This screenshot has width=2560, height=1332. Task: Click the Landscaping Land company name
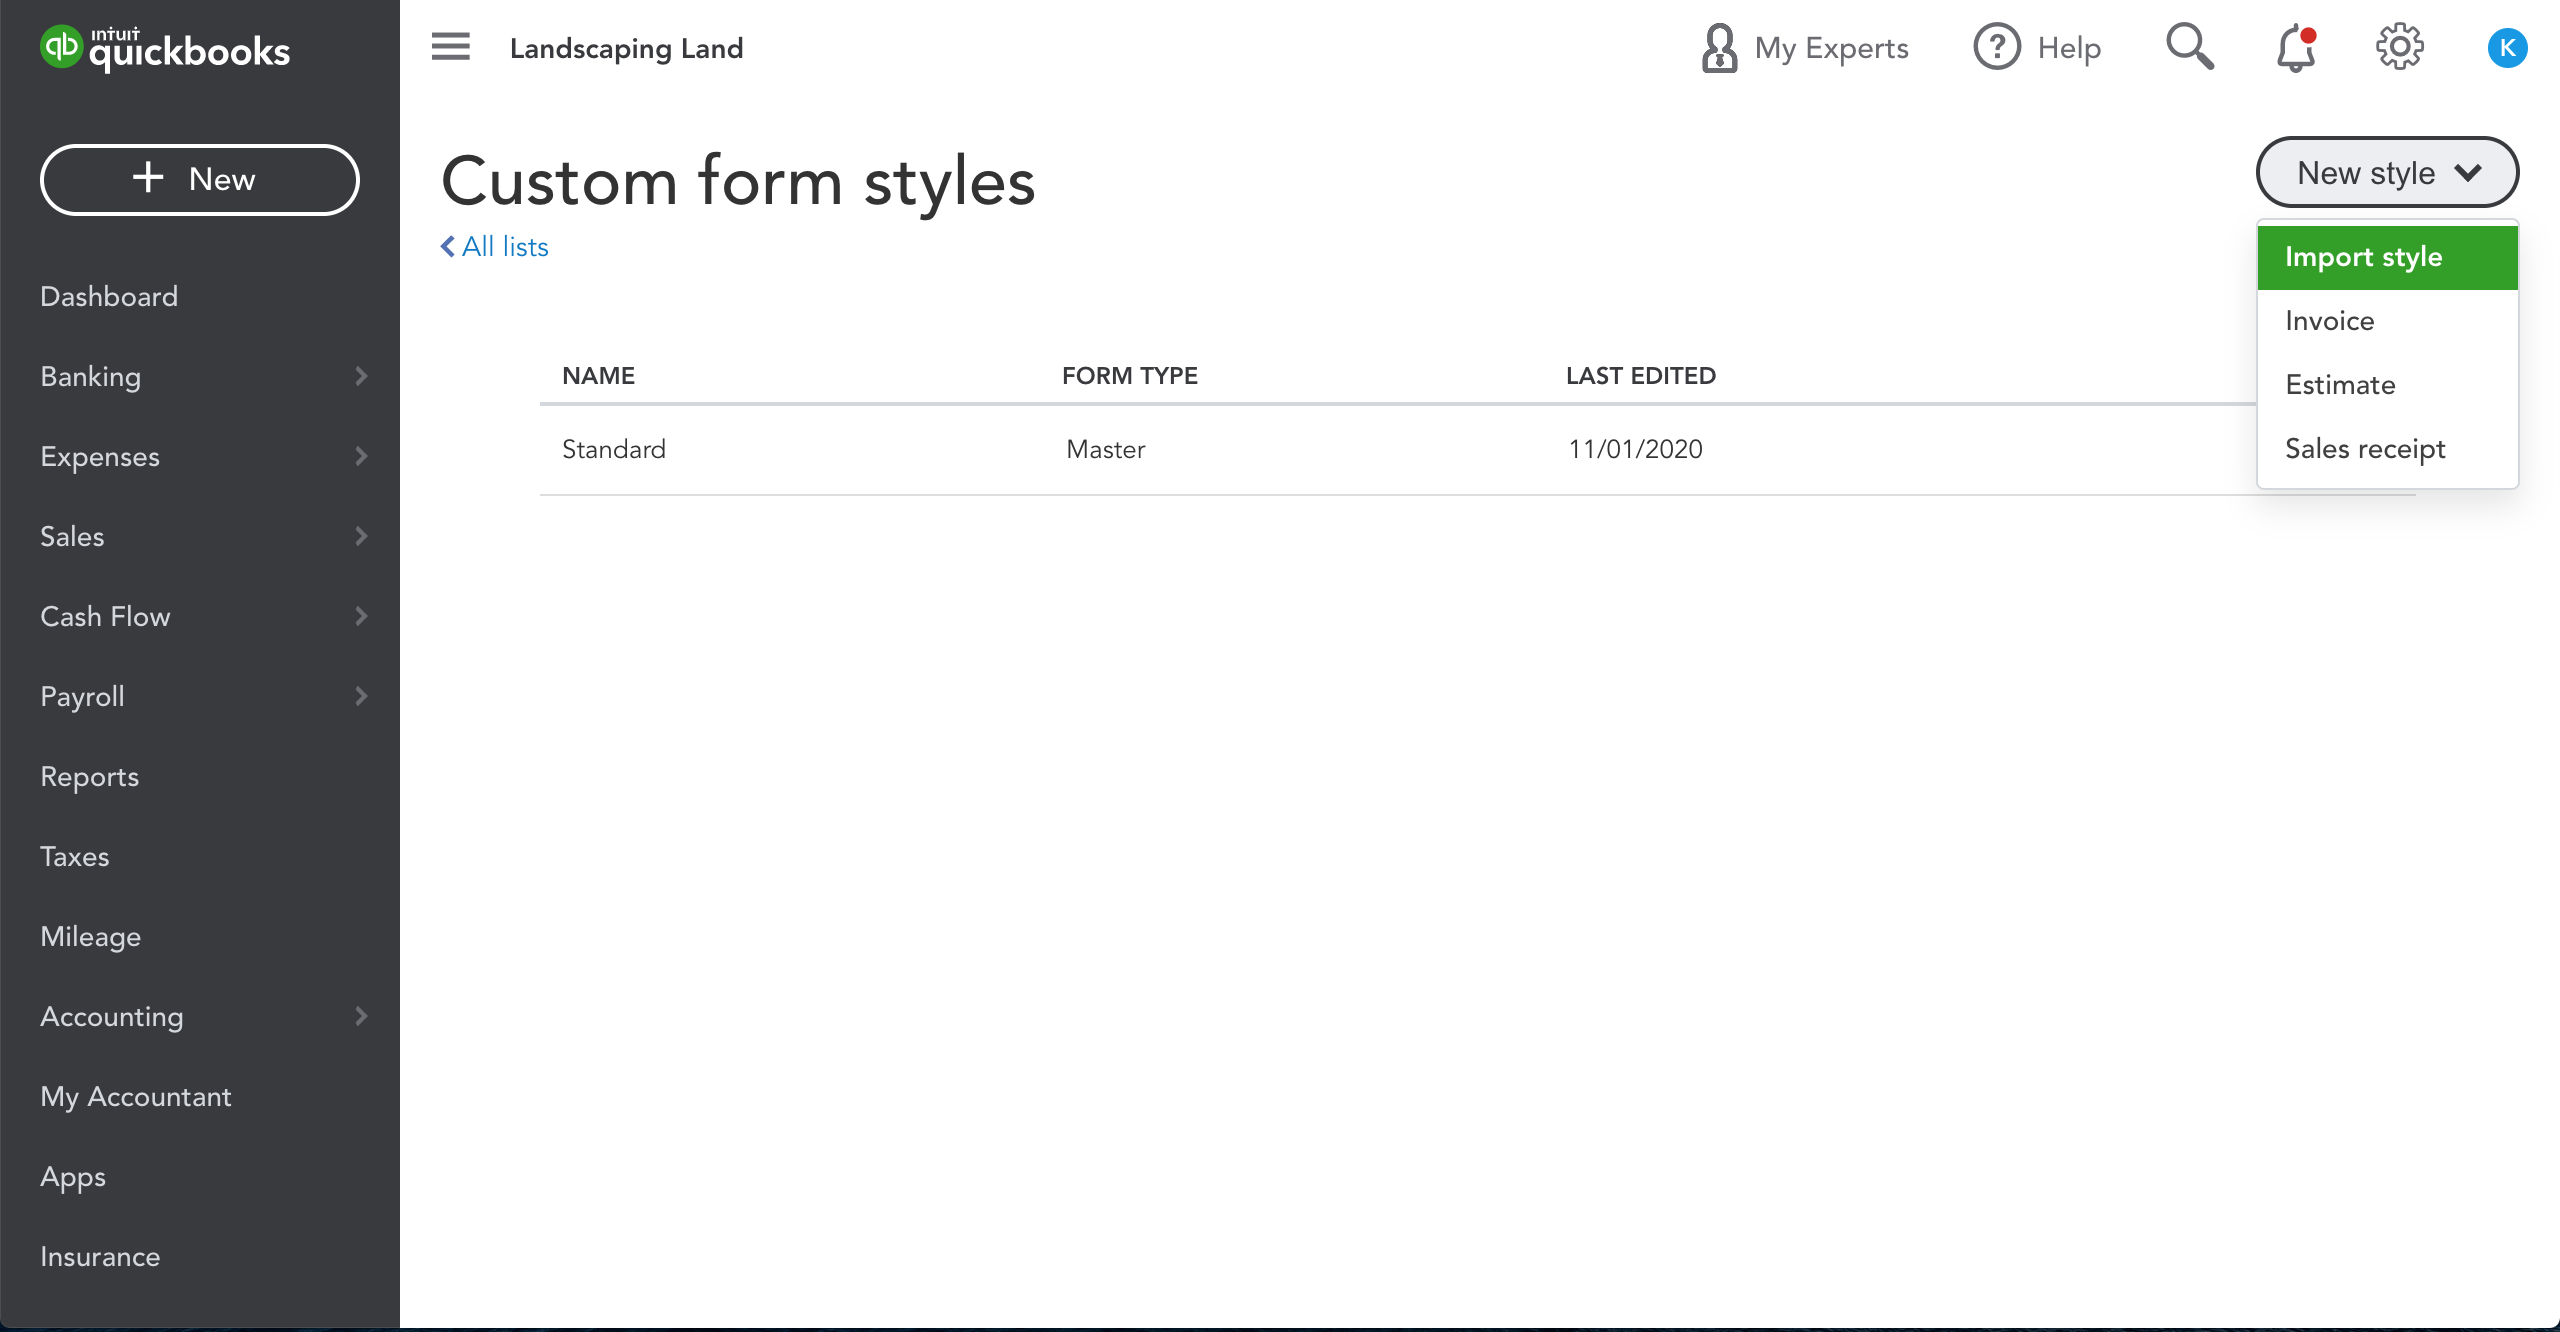point(626,48)
